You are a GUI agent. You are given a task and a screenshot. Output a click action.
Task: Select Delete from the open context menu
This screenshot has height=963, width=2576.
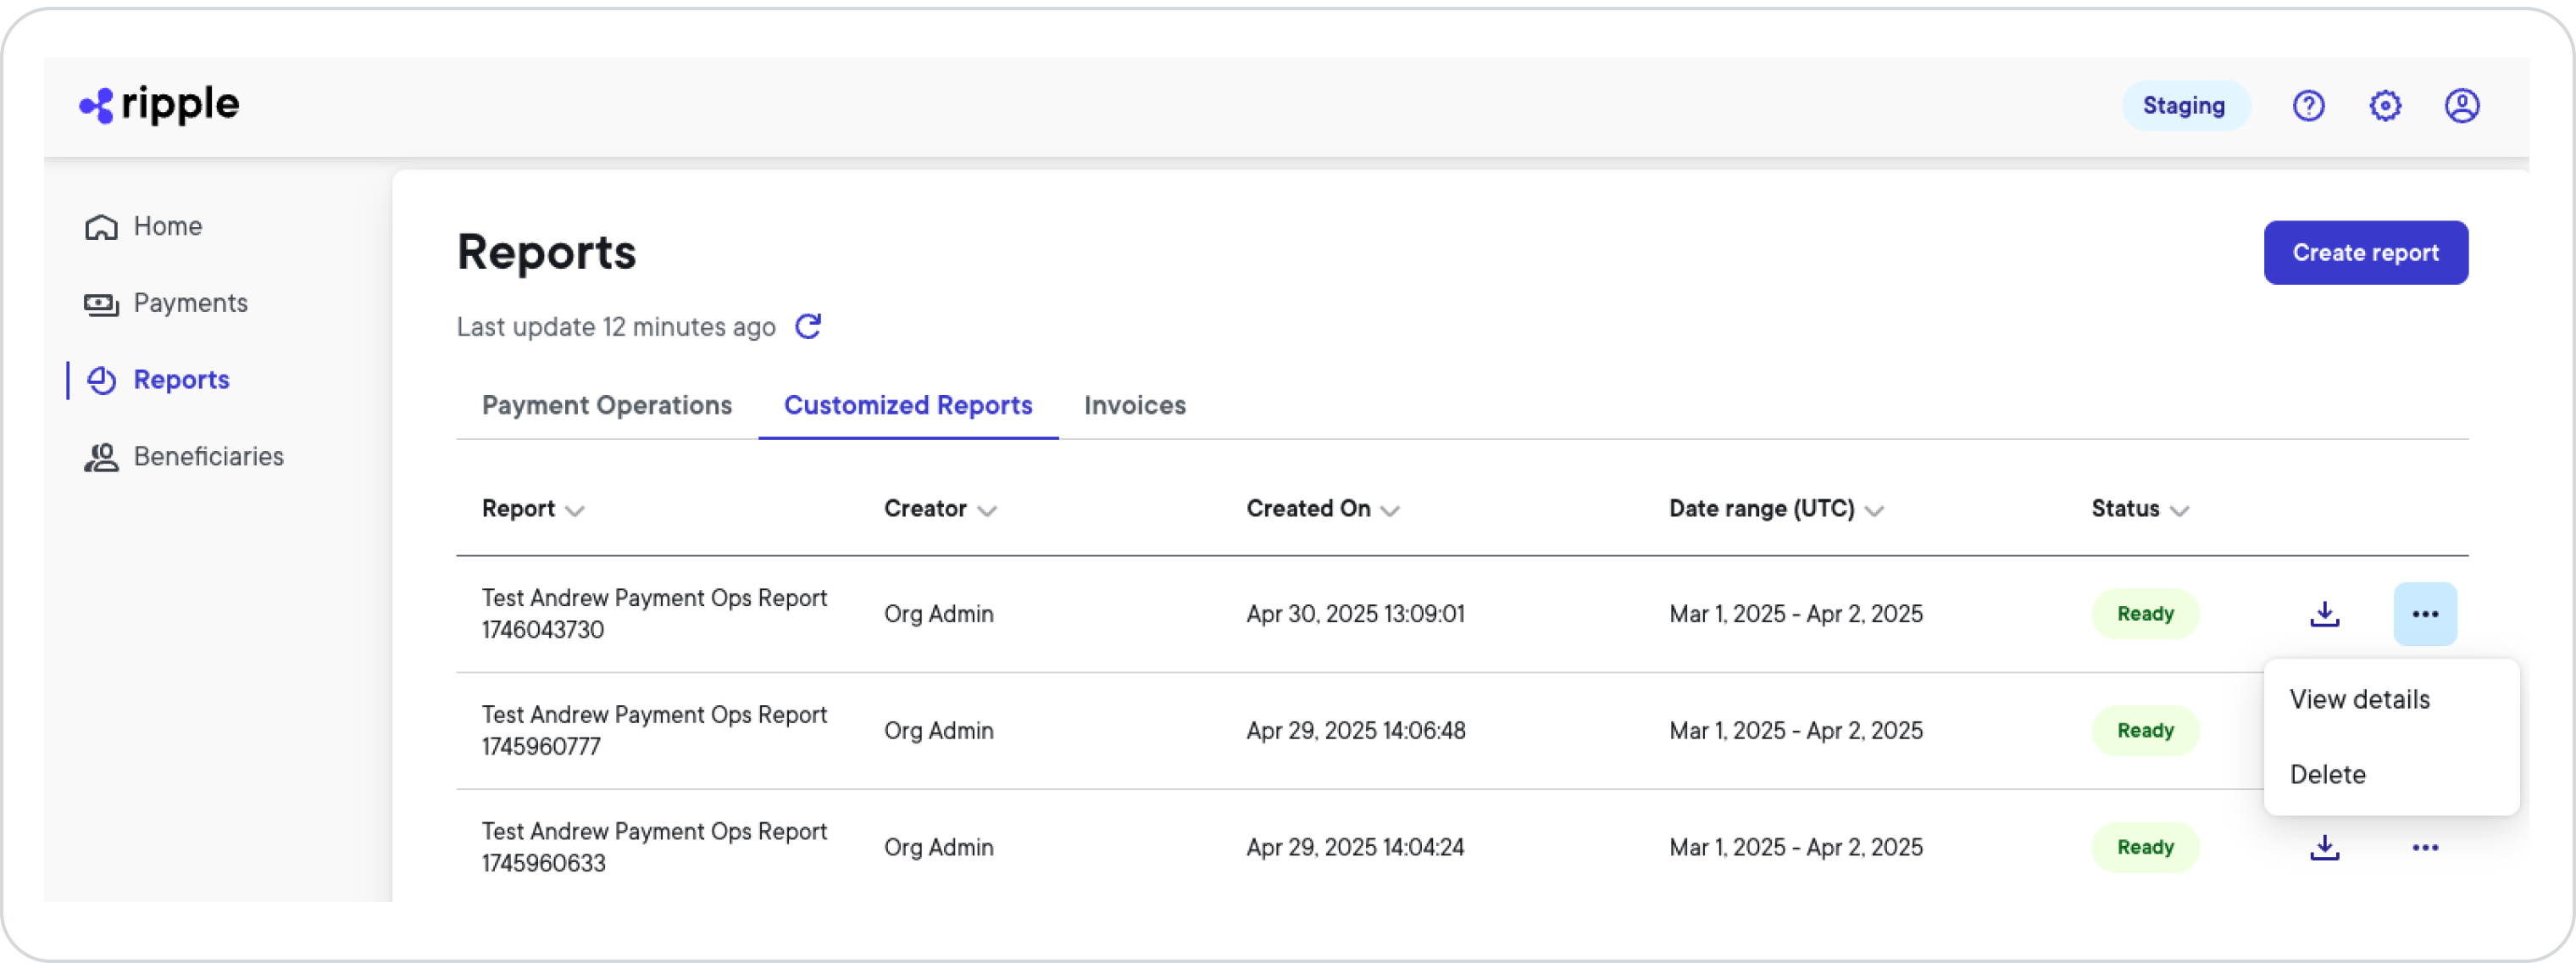pos(2328,774)
